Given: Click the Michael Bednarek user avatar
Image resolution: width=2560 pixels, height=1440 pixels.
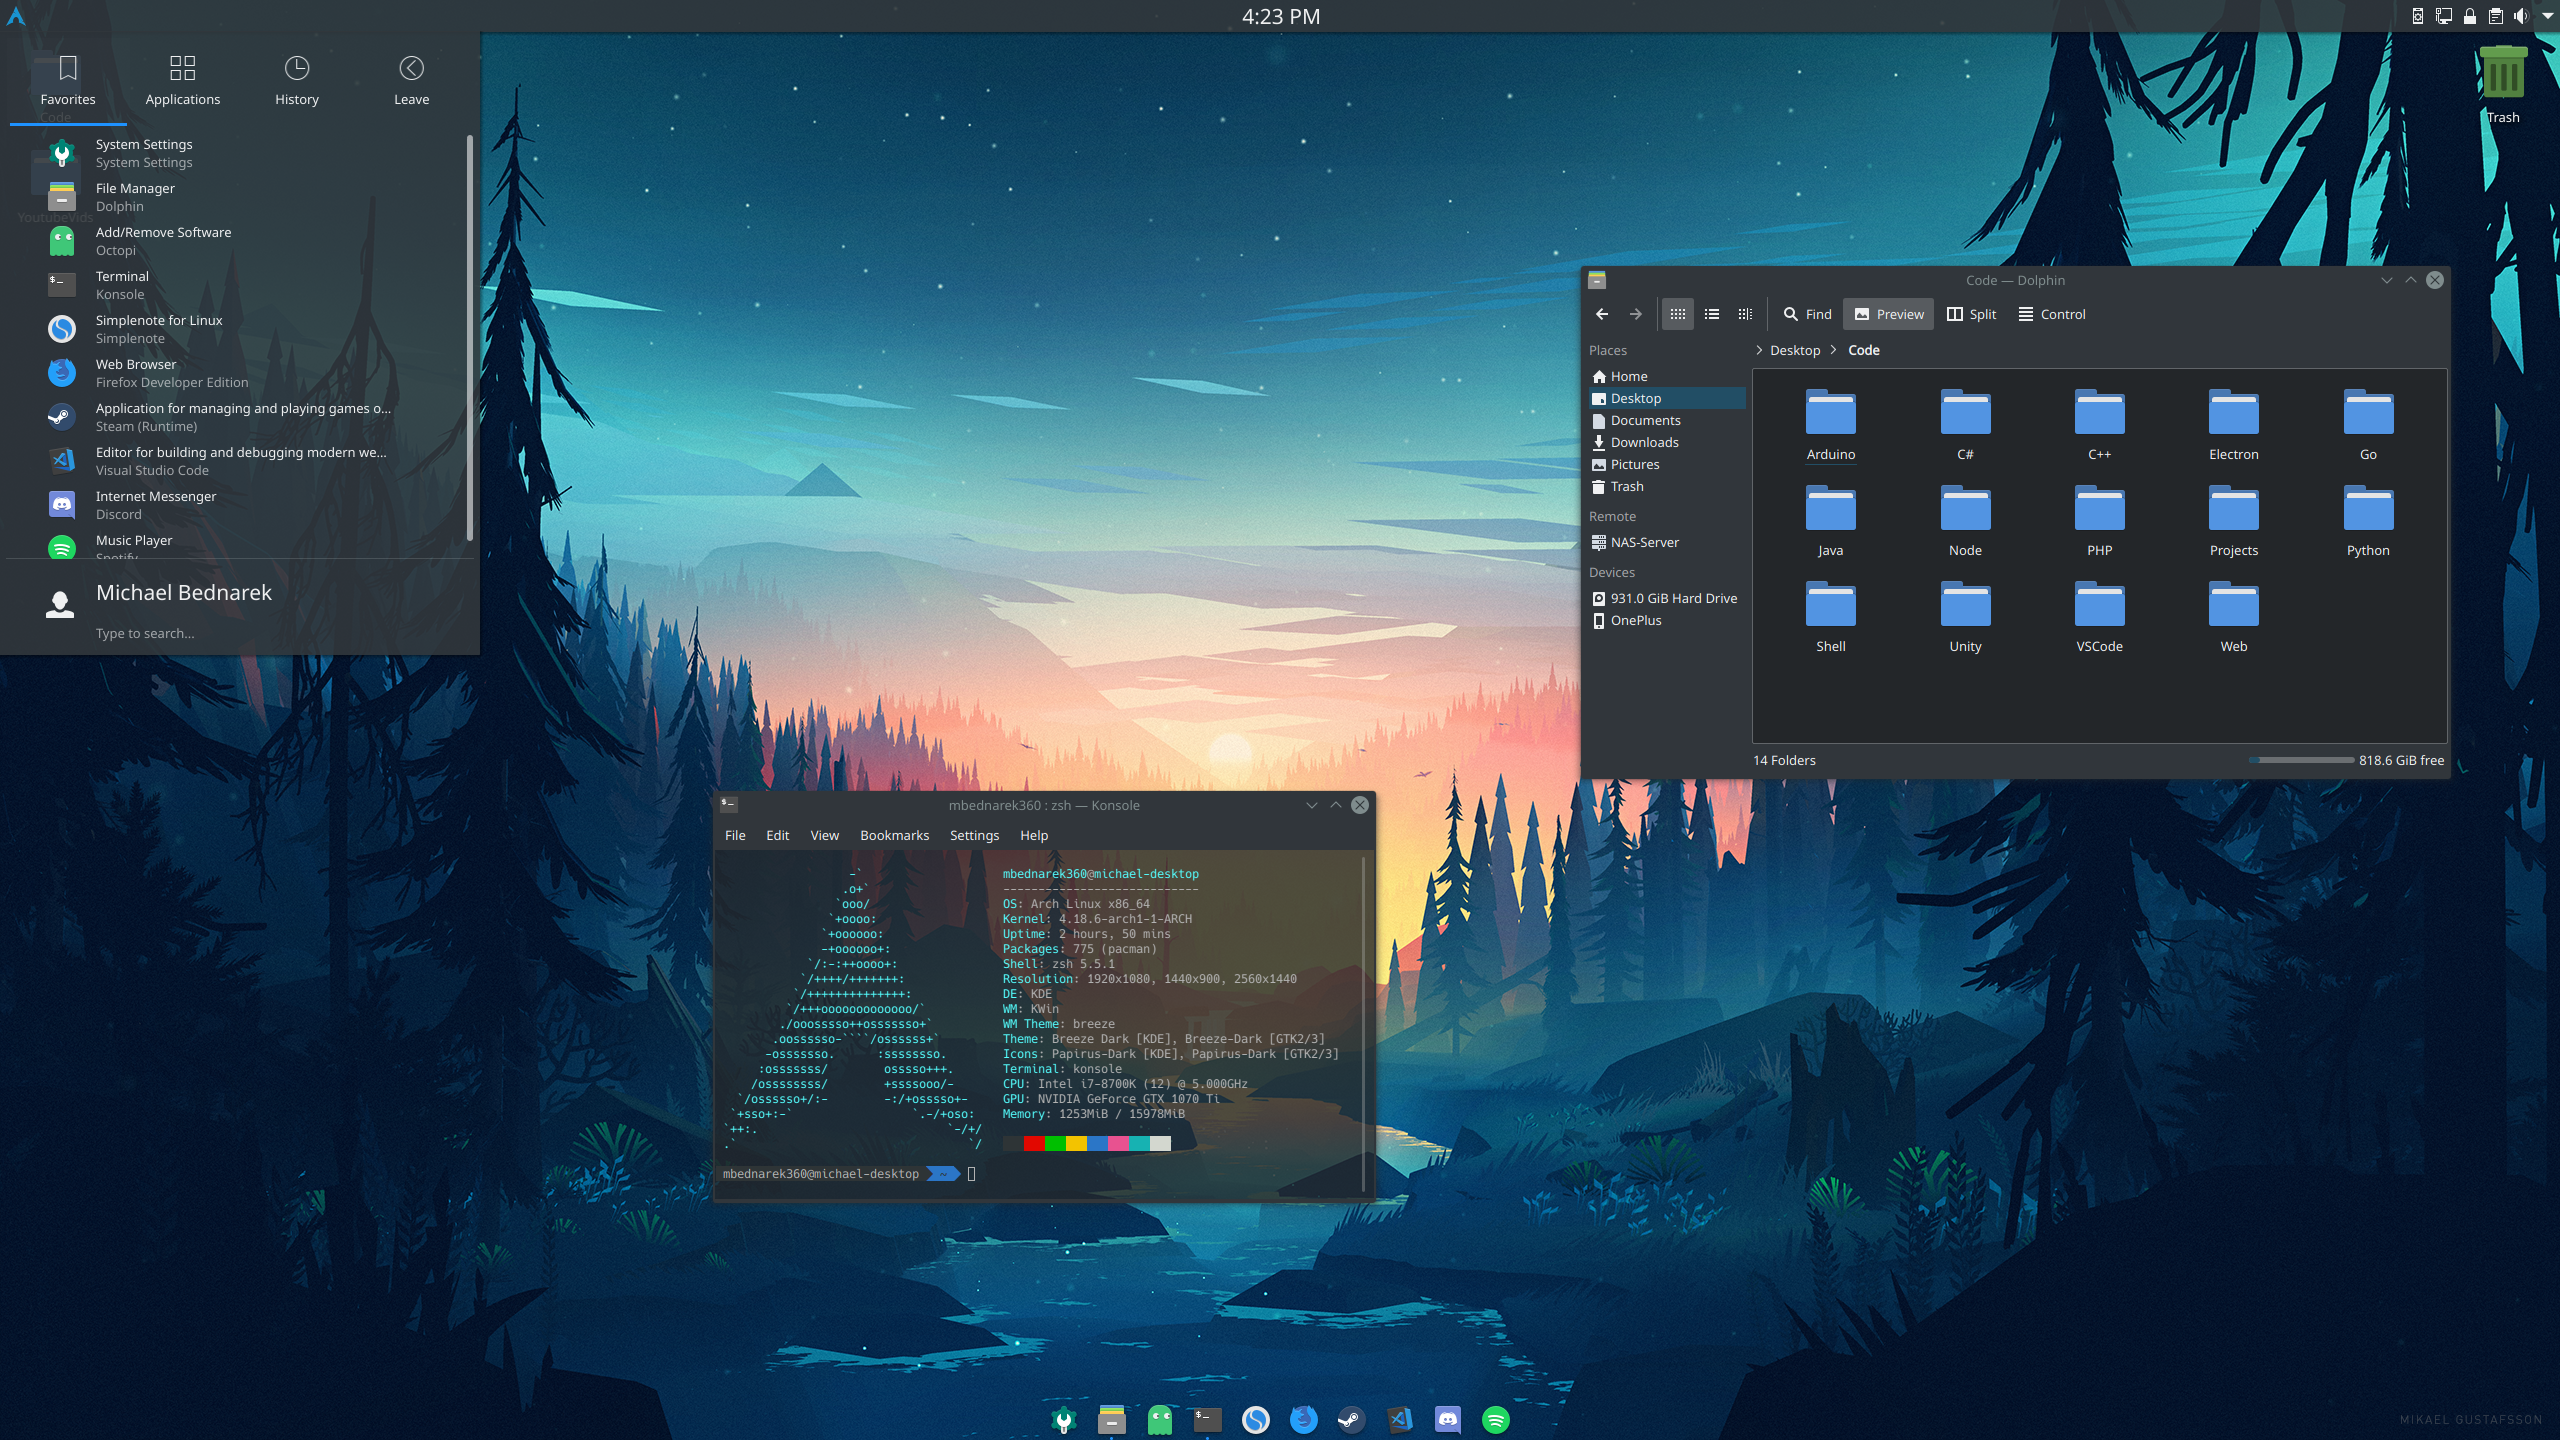Looking at the screenshot, I should point(60,604).
